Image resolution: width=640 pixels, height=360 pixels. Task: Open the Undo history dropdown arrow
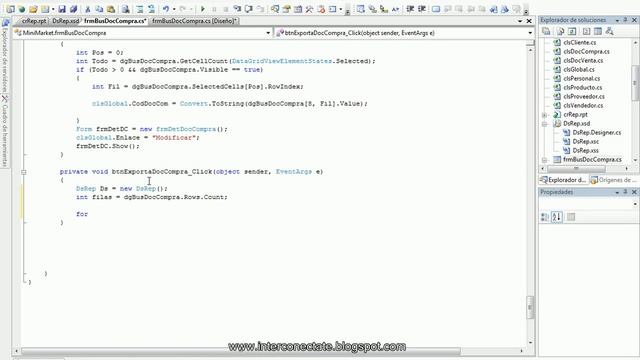click(174, 9)
